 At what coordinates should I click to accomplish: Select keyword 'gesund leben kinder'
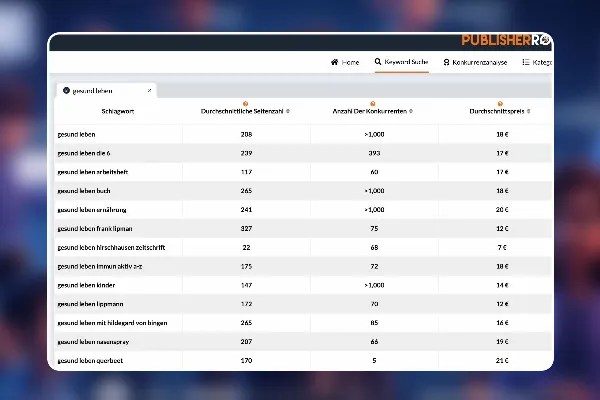86,285
